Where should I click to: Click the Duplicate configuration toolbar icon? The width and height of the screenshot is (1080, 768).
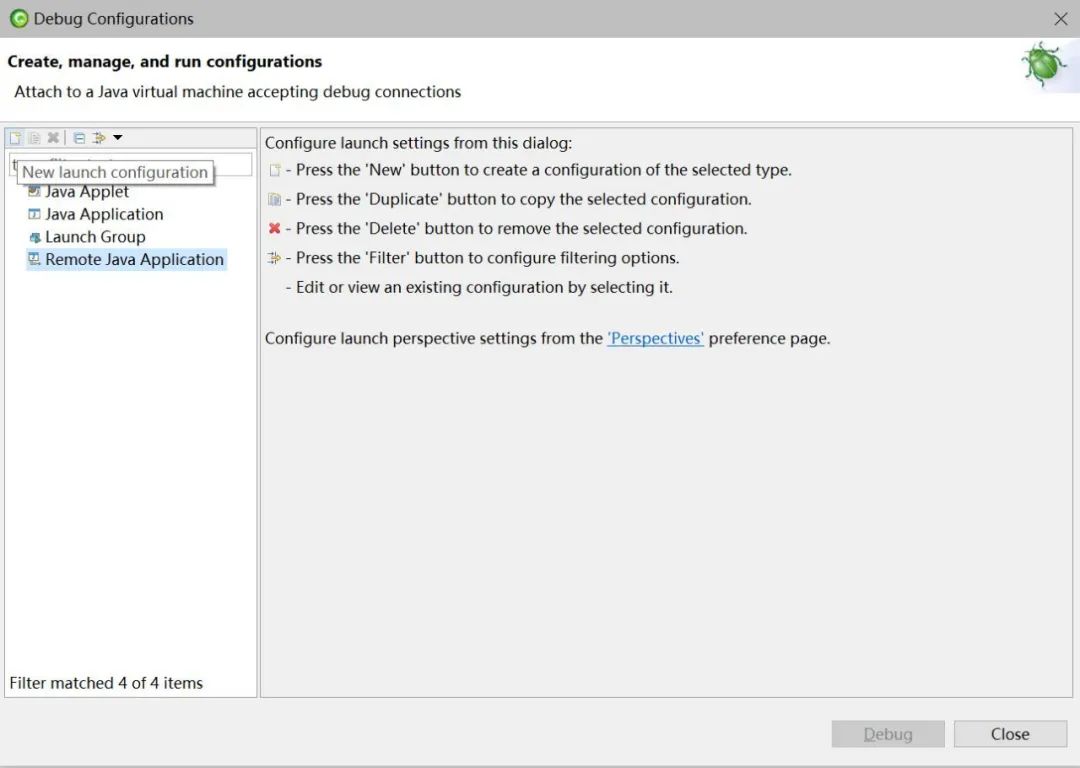click(34, 138)
